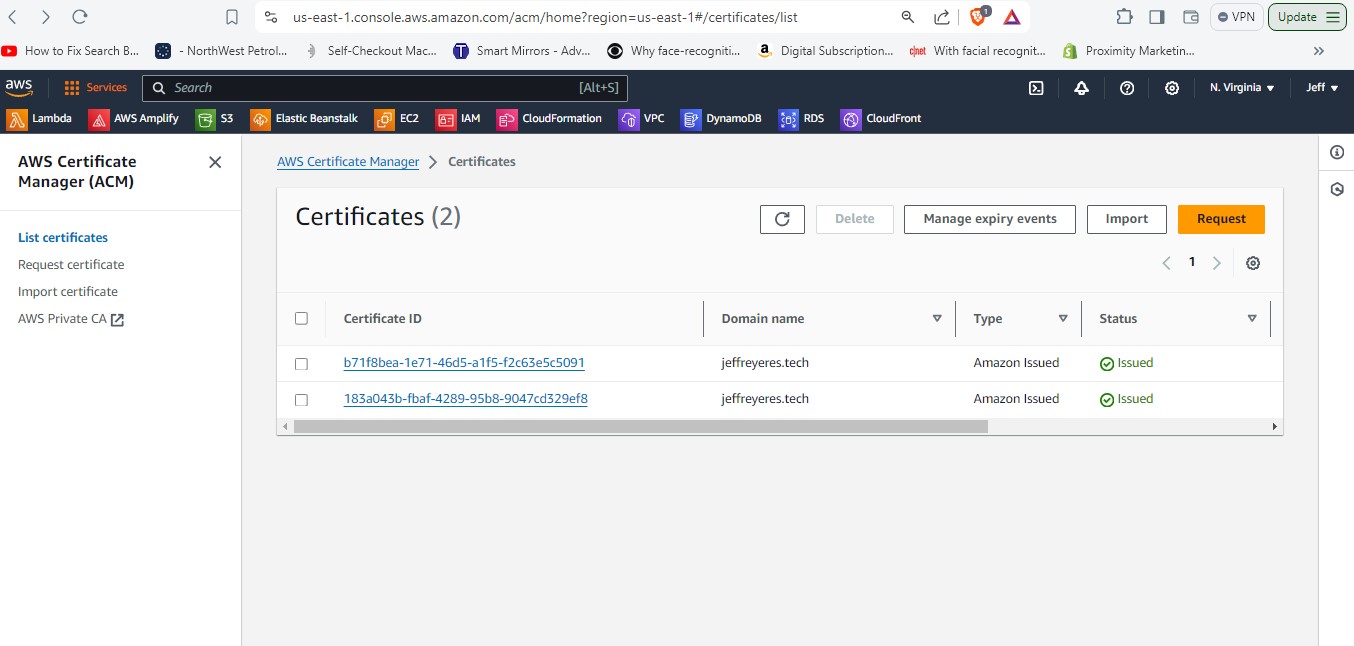Open DynamoDB shortcut

721,119
